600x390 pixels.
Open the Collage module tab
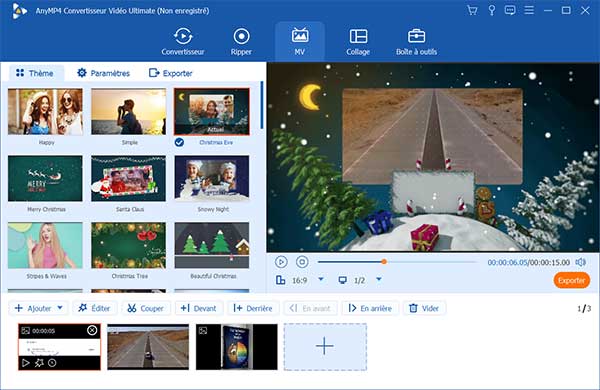(358, 42)
